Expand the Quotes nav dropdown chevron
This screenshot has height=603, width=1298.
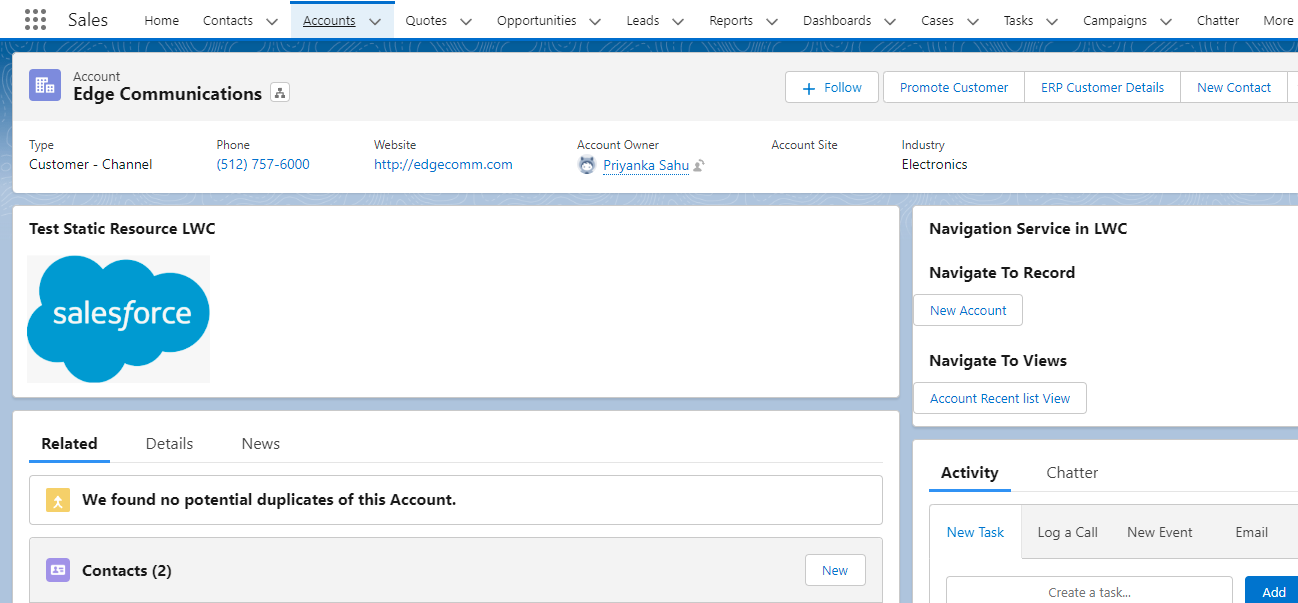(x=465, y=21)
